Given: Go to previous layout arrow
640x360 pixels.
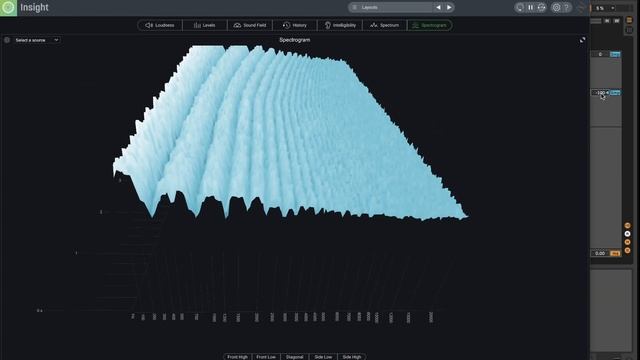Looking at the screenshot, I should 438,7.
